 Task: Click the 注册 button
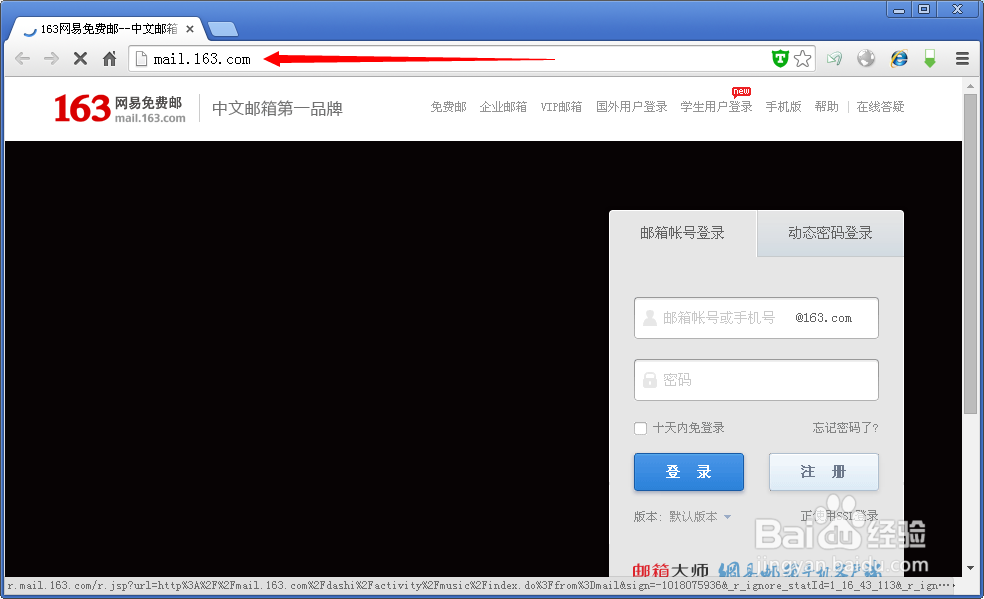(x=823, y=472)
